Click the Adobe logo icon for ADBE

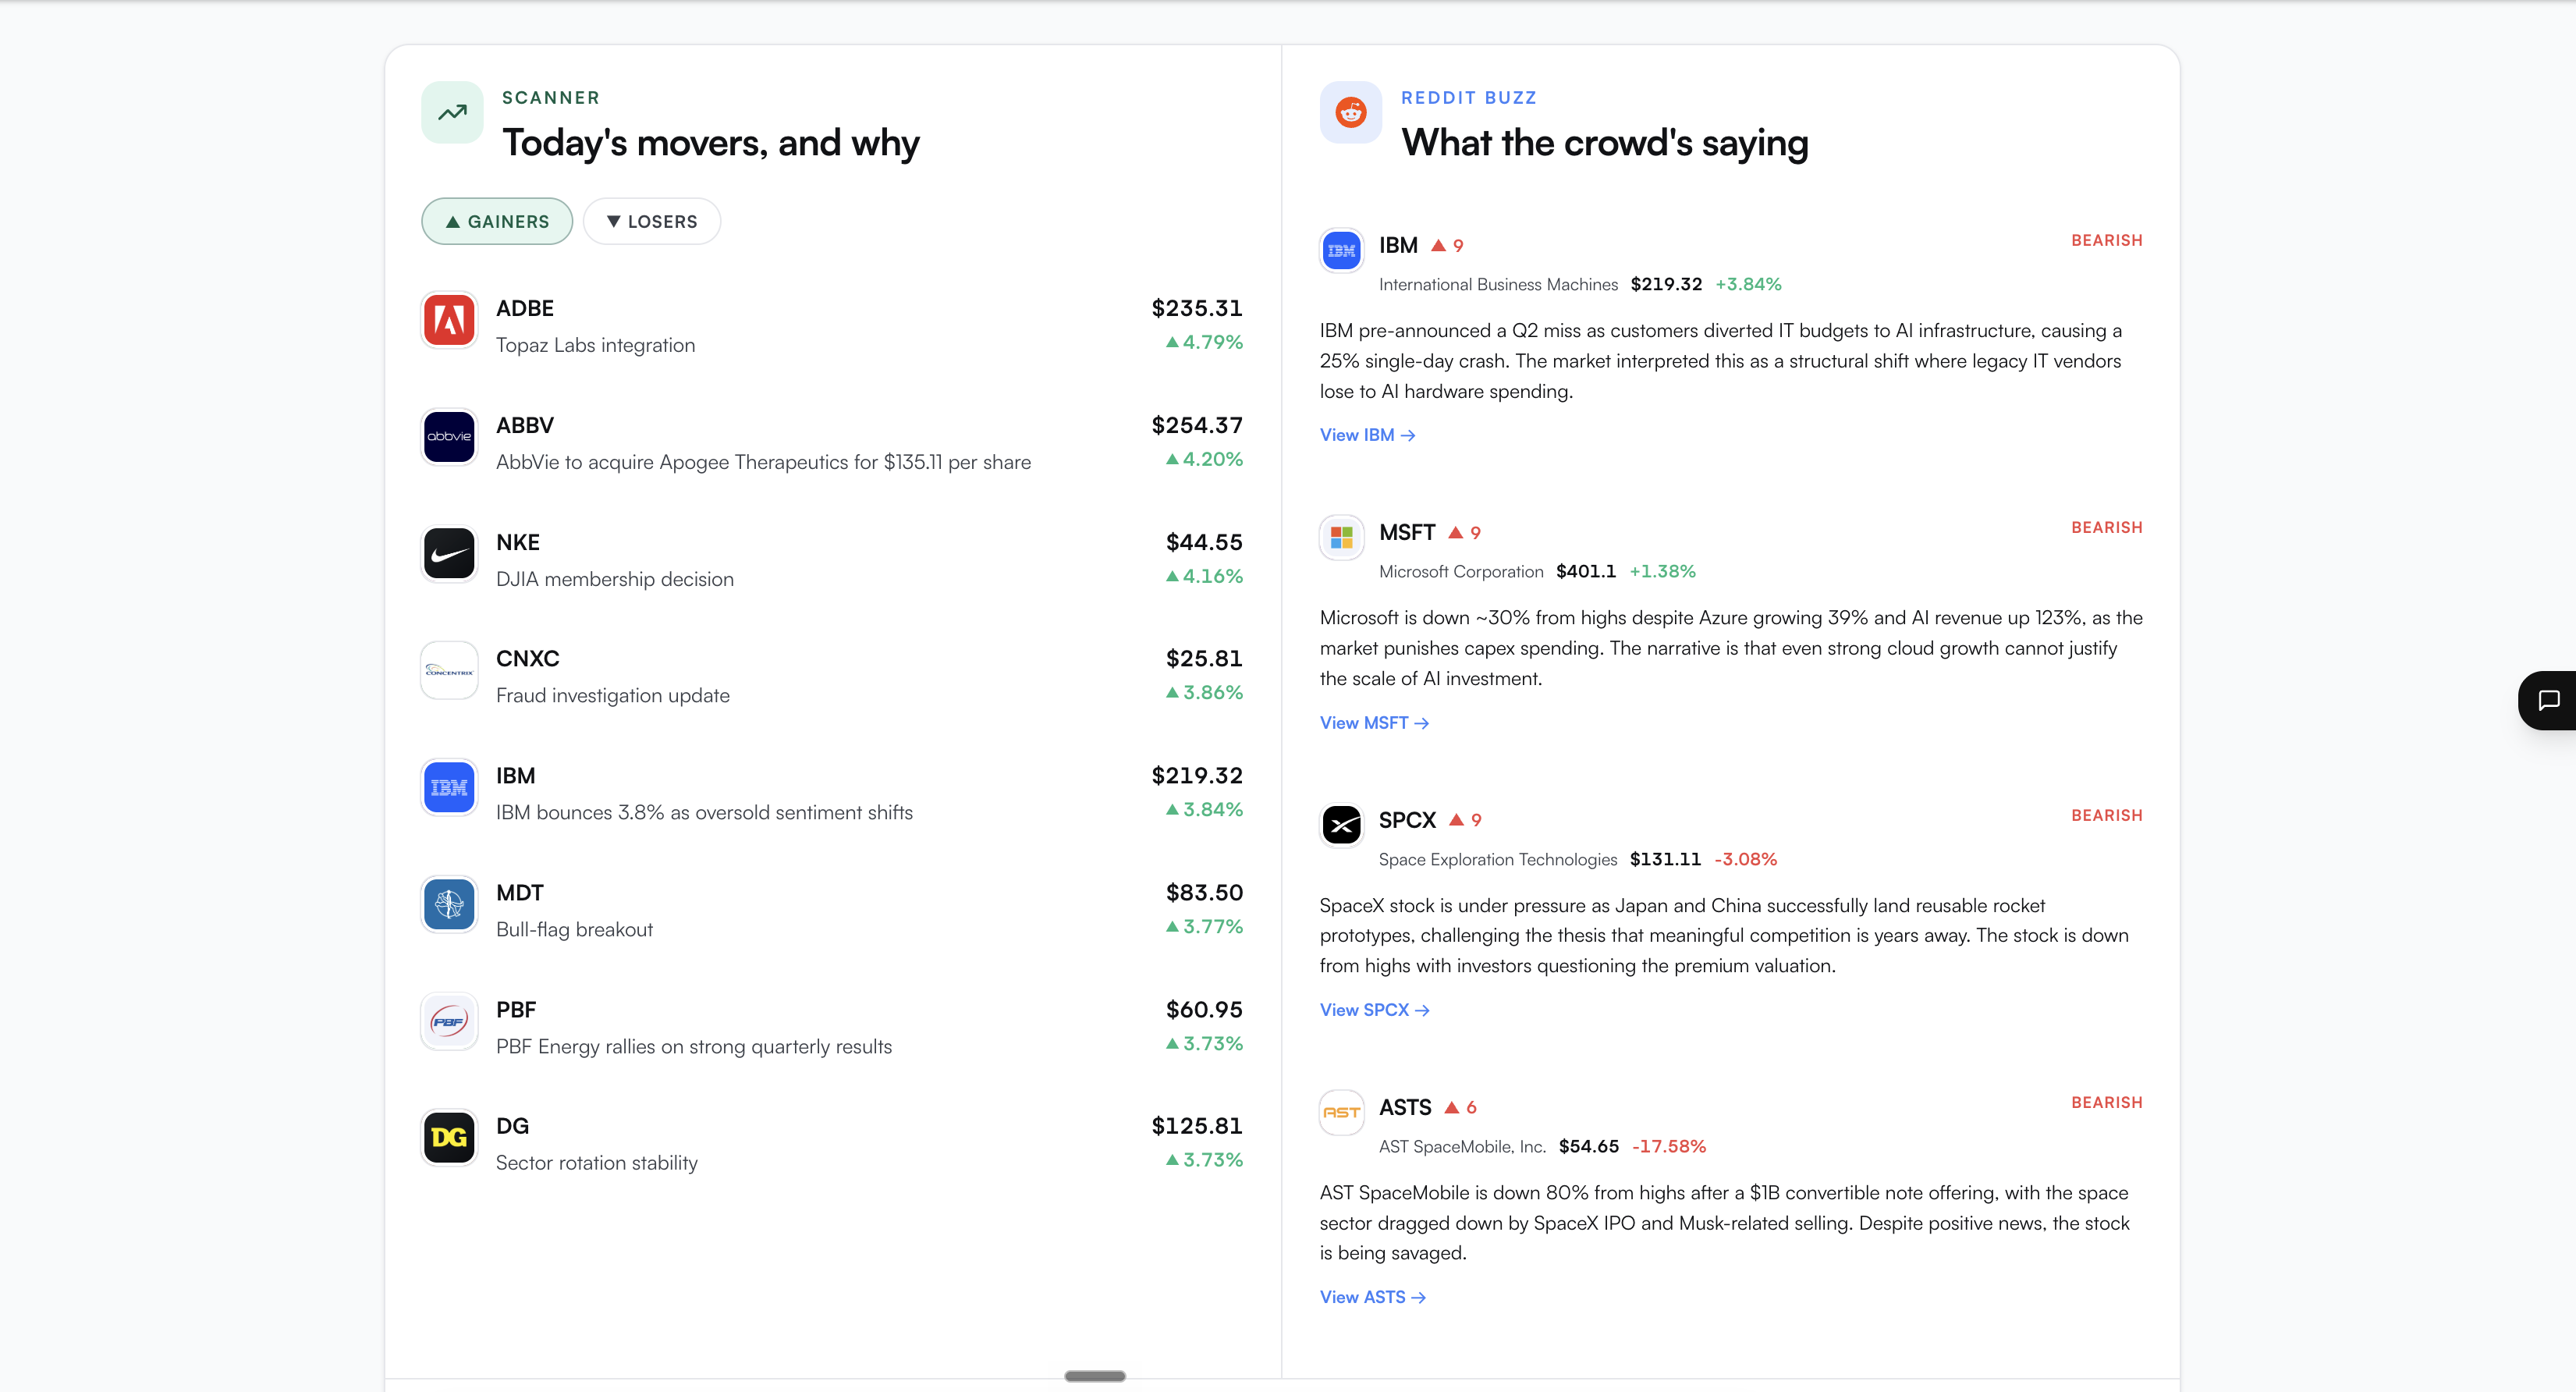tap(449, 320)
